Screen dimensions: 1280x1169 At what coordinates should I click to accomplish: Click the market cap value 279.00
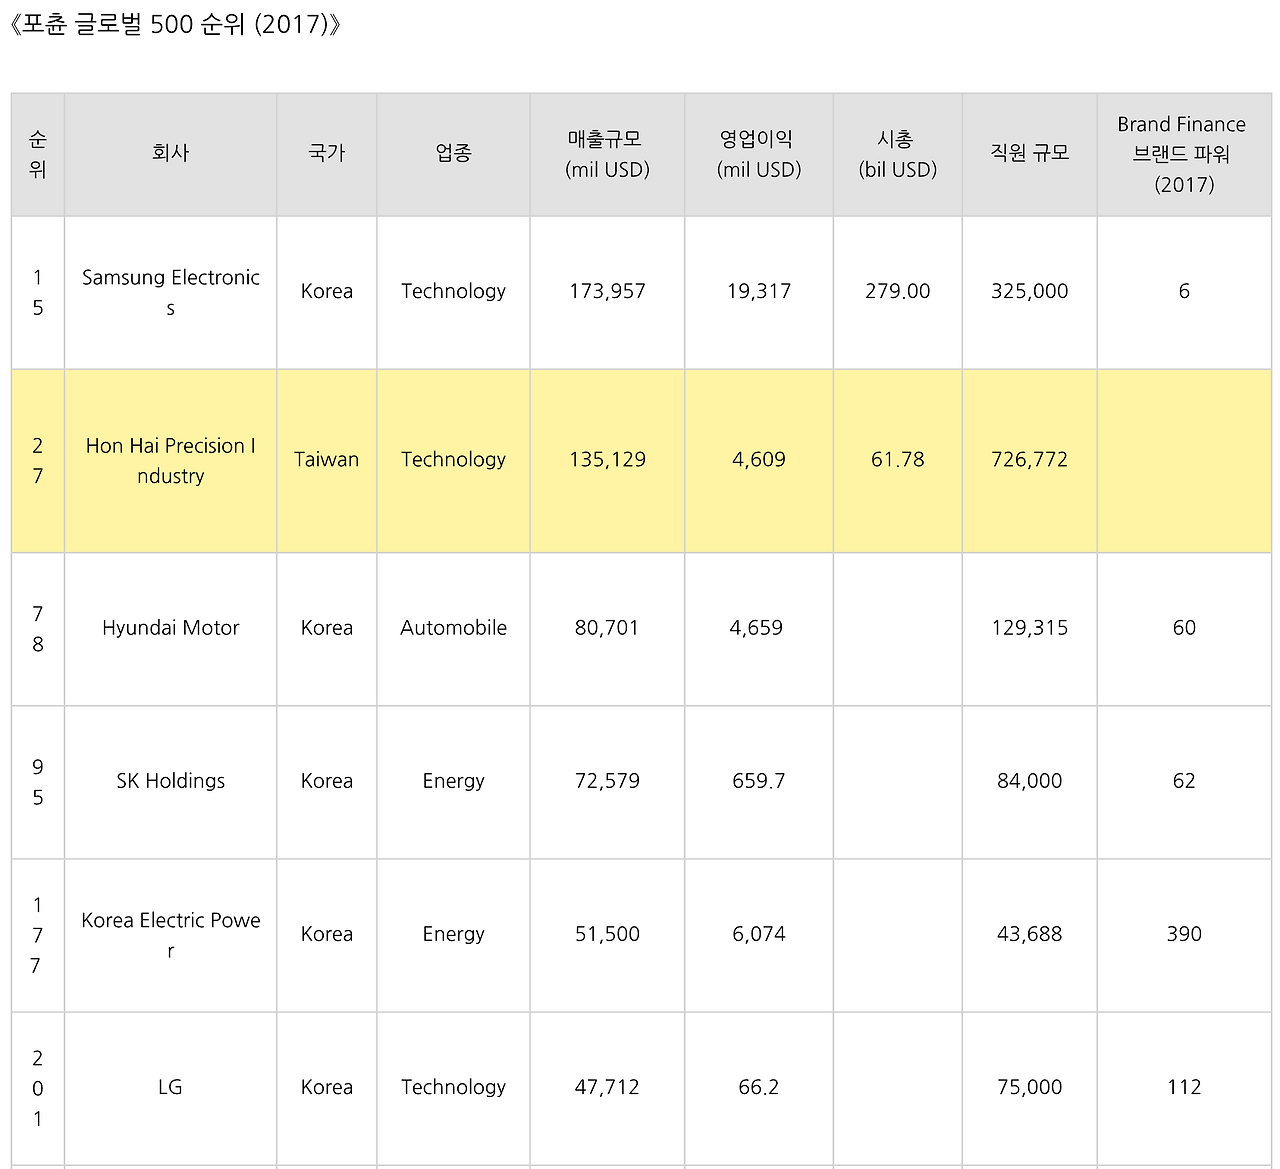tap(898, 292)
